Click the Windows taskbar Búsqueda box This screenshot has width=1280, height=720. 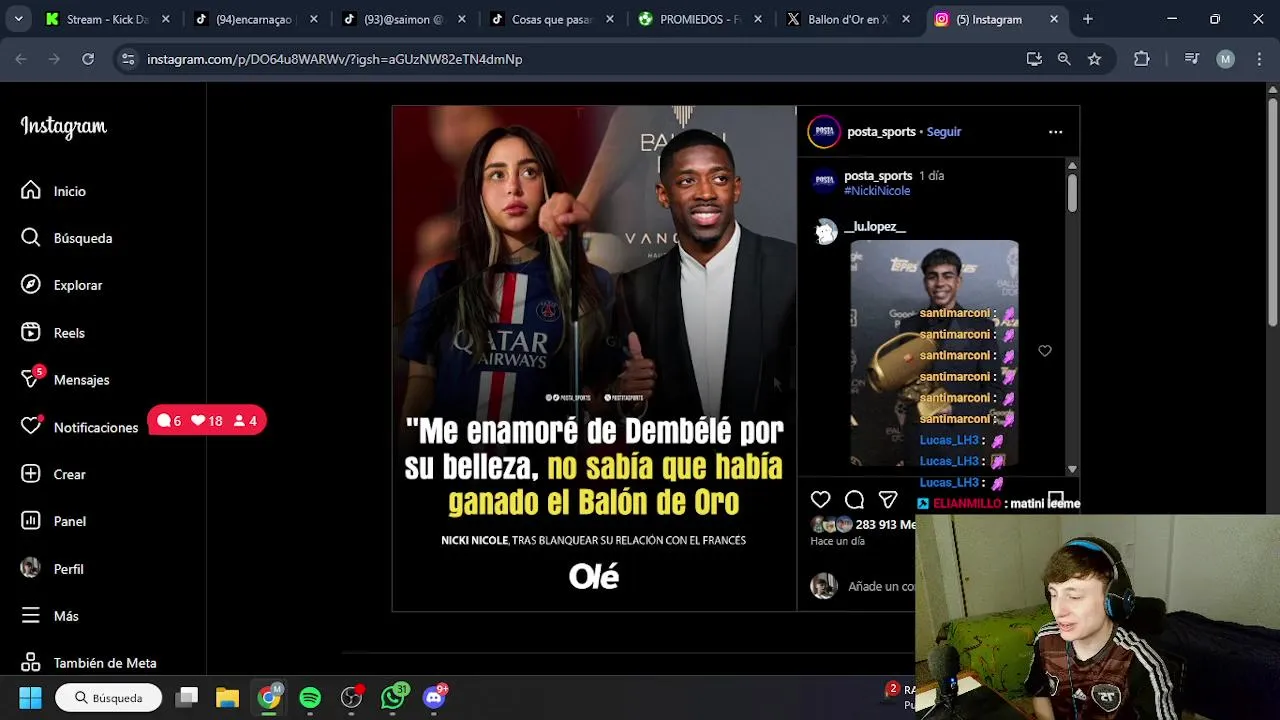pyautogui.click(x=109, y=698)
